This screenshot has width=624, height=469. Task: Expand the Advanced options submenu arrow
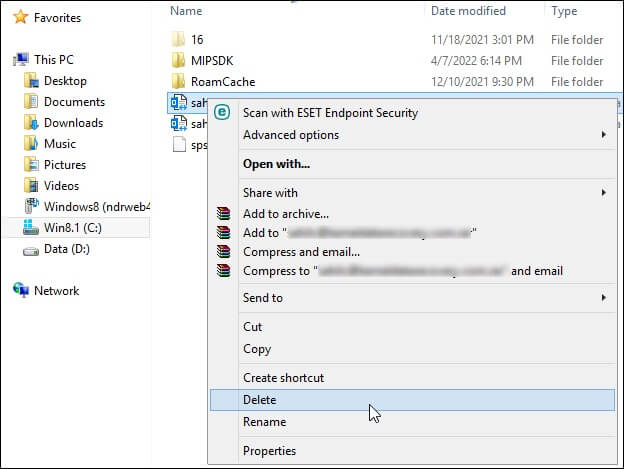tap(603, 135)
